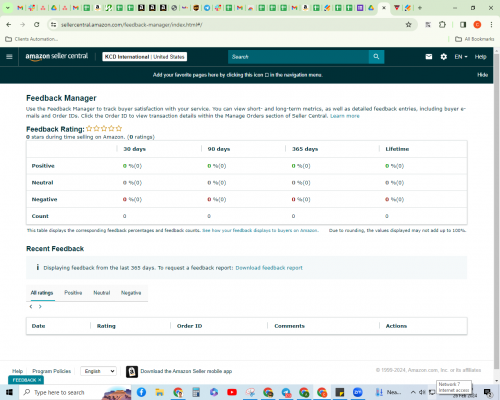Expand the EN language dropdown

pyautogui.click(x=461, y=57)
